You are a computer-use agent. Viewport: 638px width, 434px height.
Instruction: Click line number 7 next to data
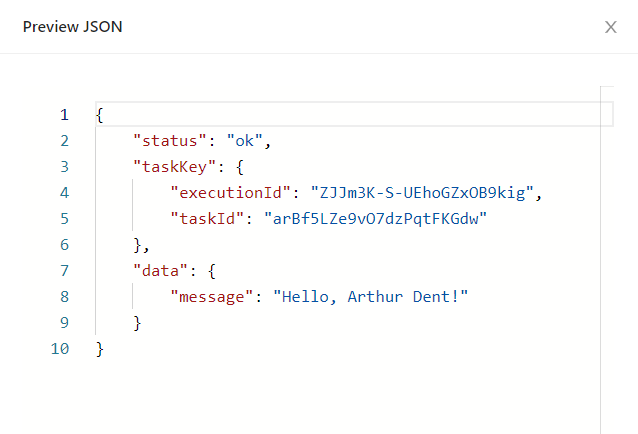64,271
